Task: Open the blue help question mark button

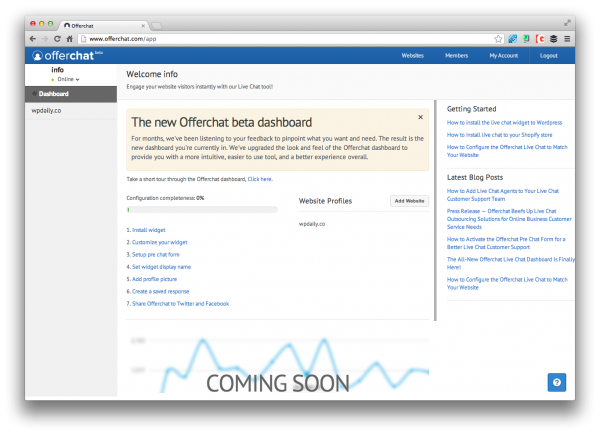Action: tap(557, 382)
